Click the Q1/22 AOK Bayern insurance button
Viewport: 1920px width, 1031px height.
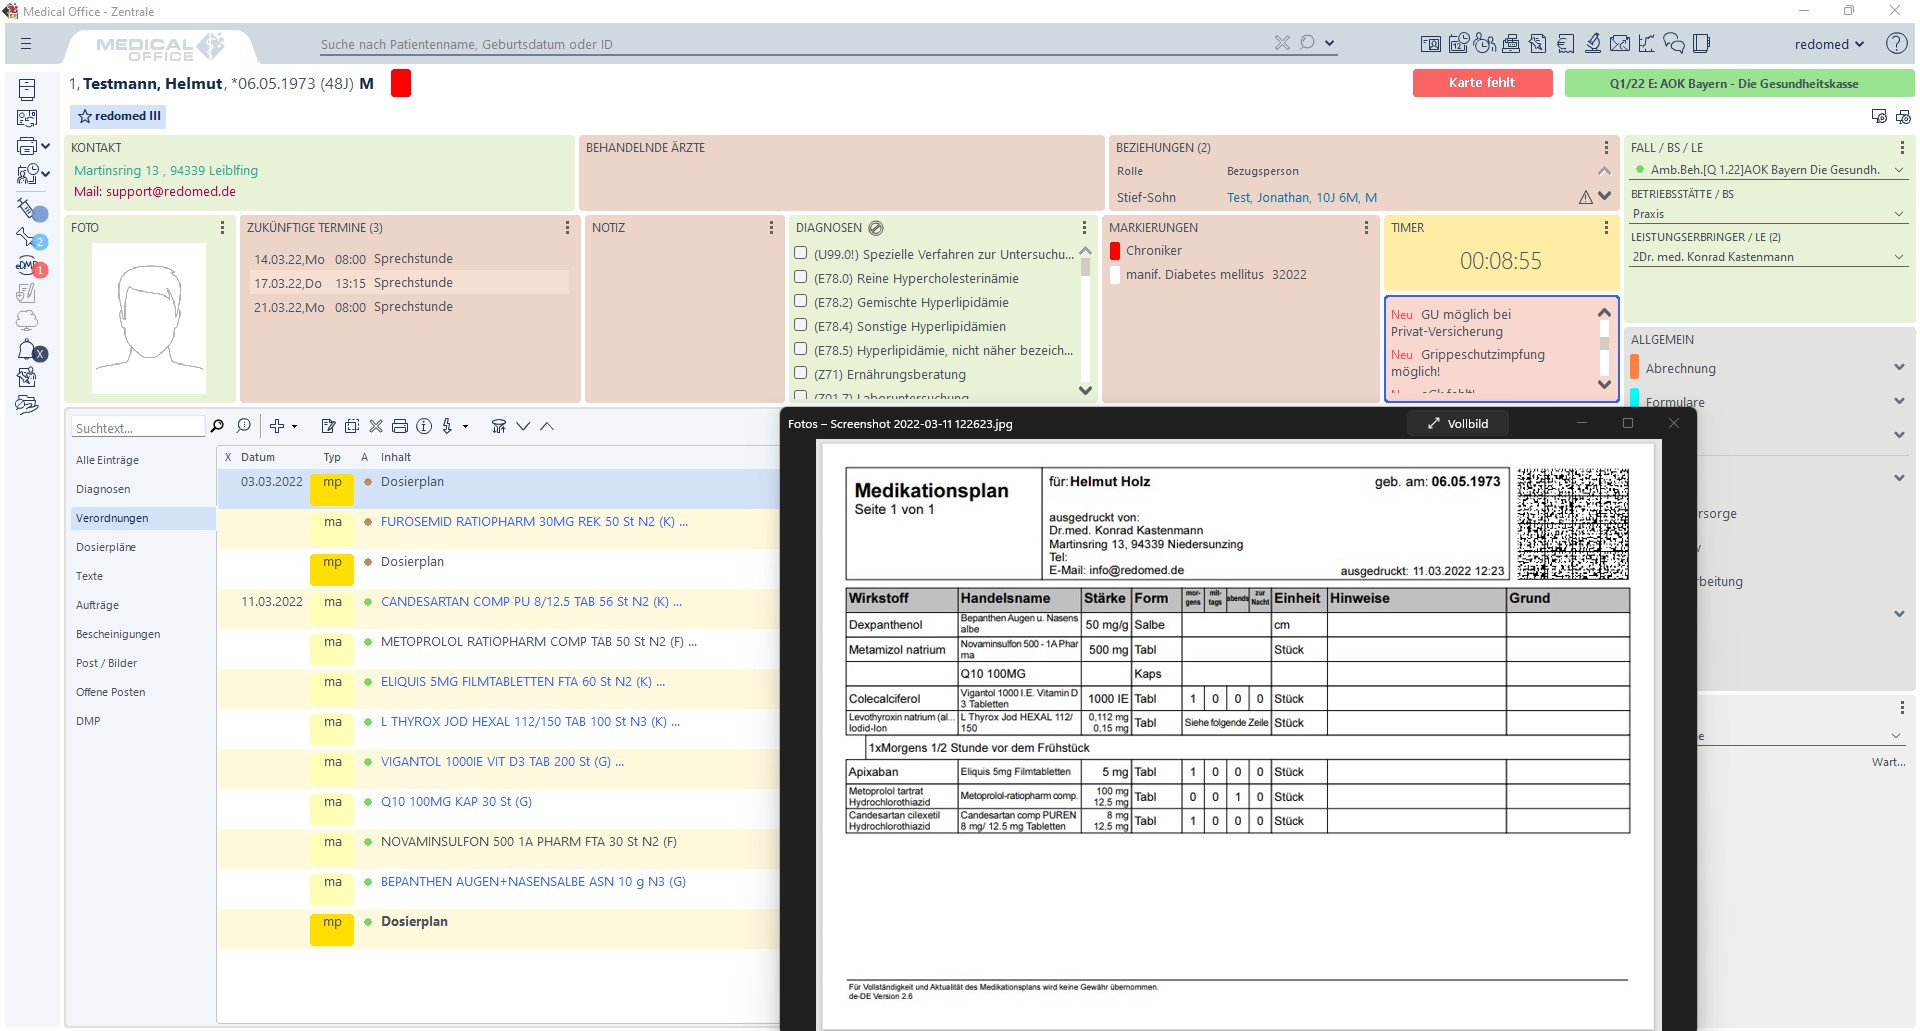tap(1739, 83)
